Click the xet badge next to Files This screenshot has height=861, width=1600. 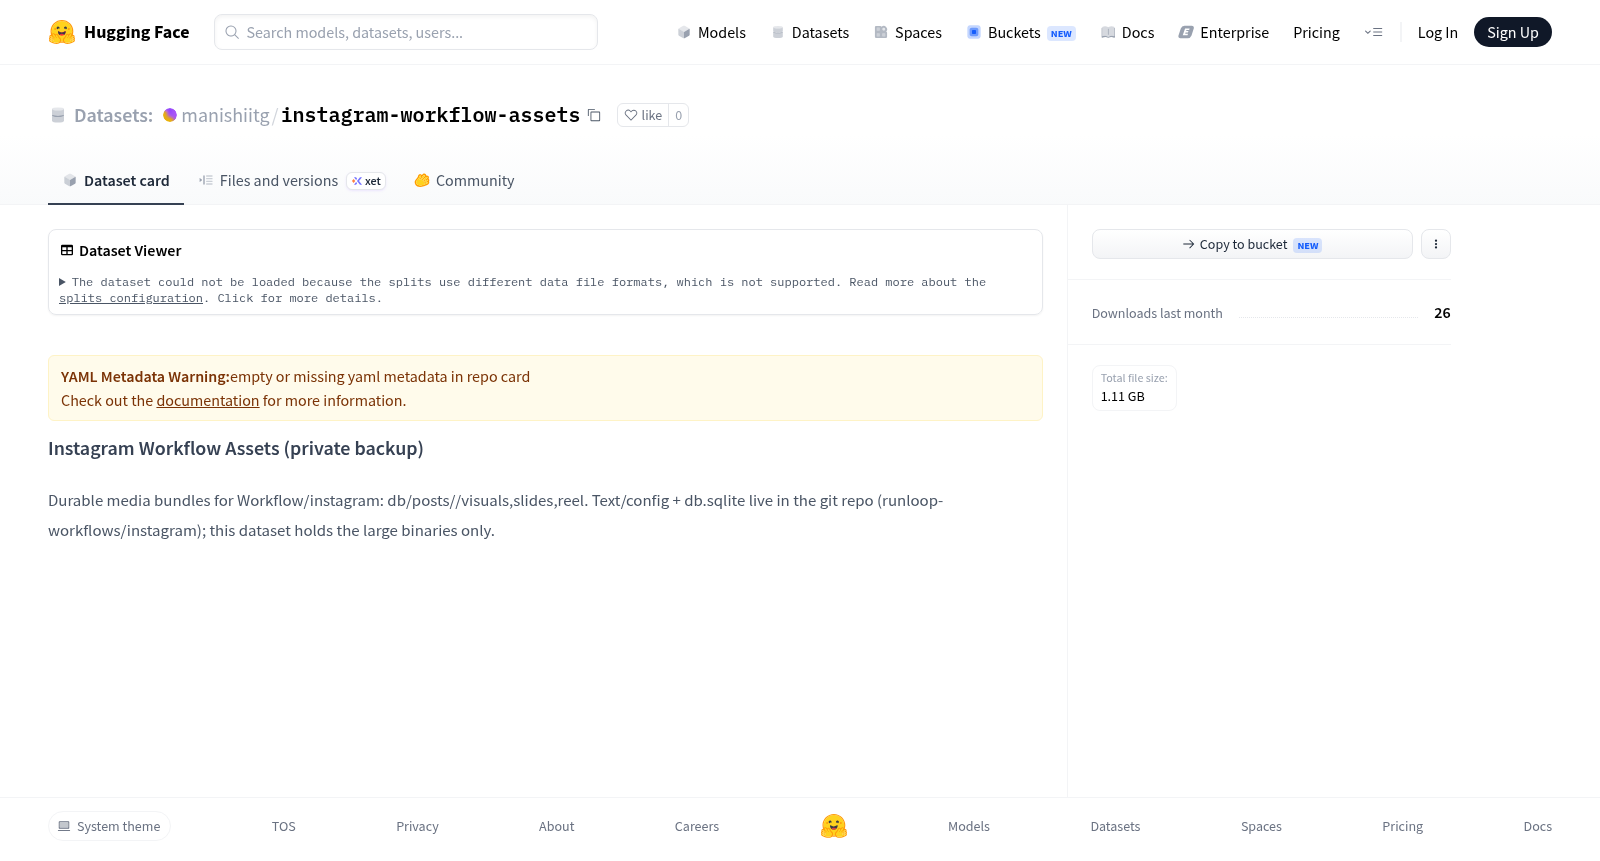point(366,181)
